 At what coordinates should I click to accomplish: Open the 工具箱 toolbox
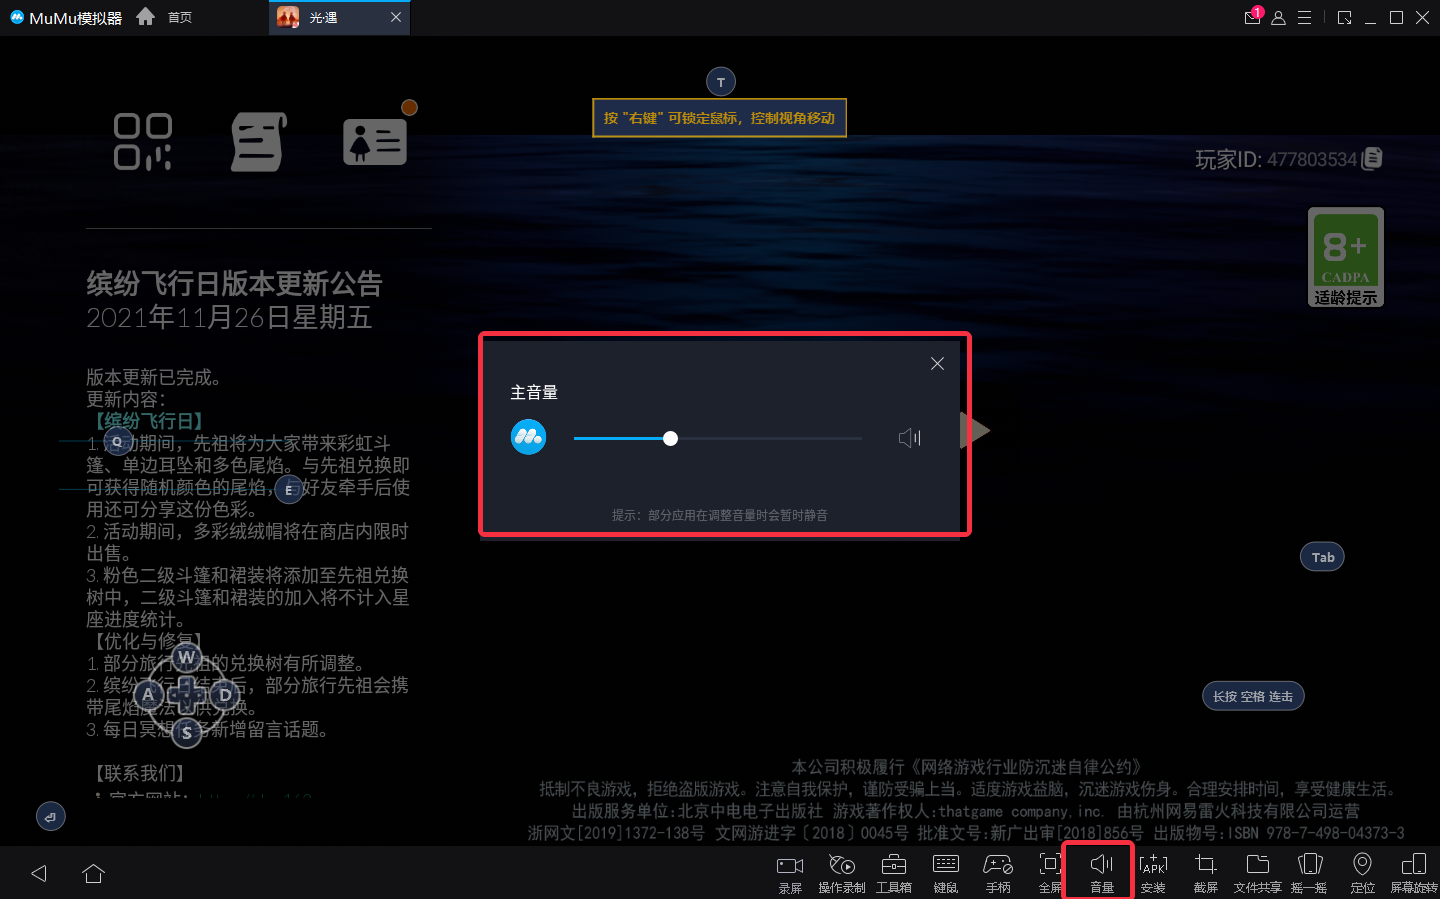(x=894, y=872)
